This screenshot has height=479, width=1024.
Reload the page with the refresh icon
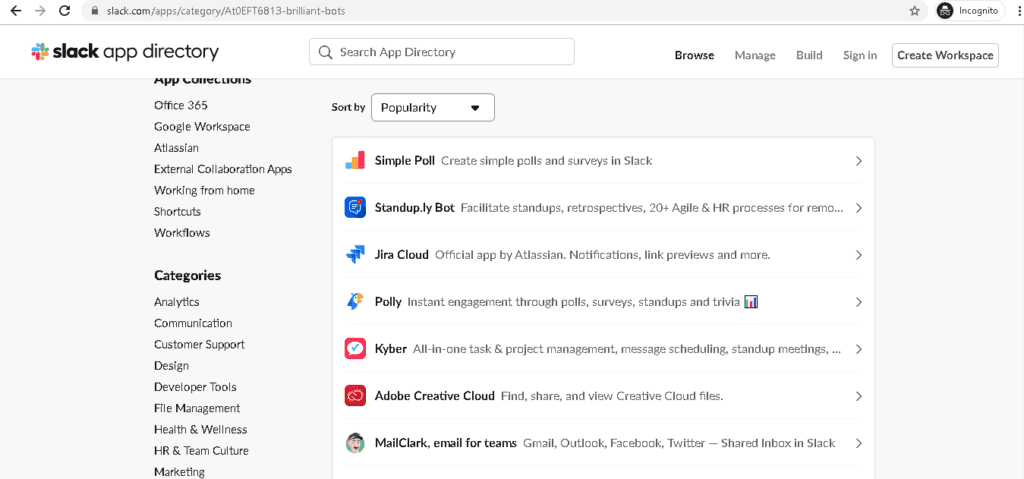tap(64, 11)
